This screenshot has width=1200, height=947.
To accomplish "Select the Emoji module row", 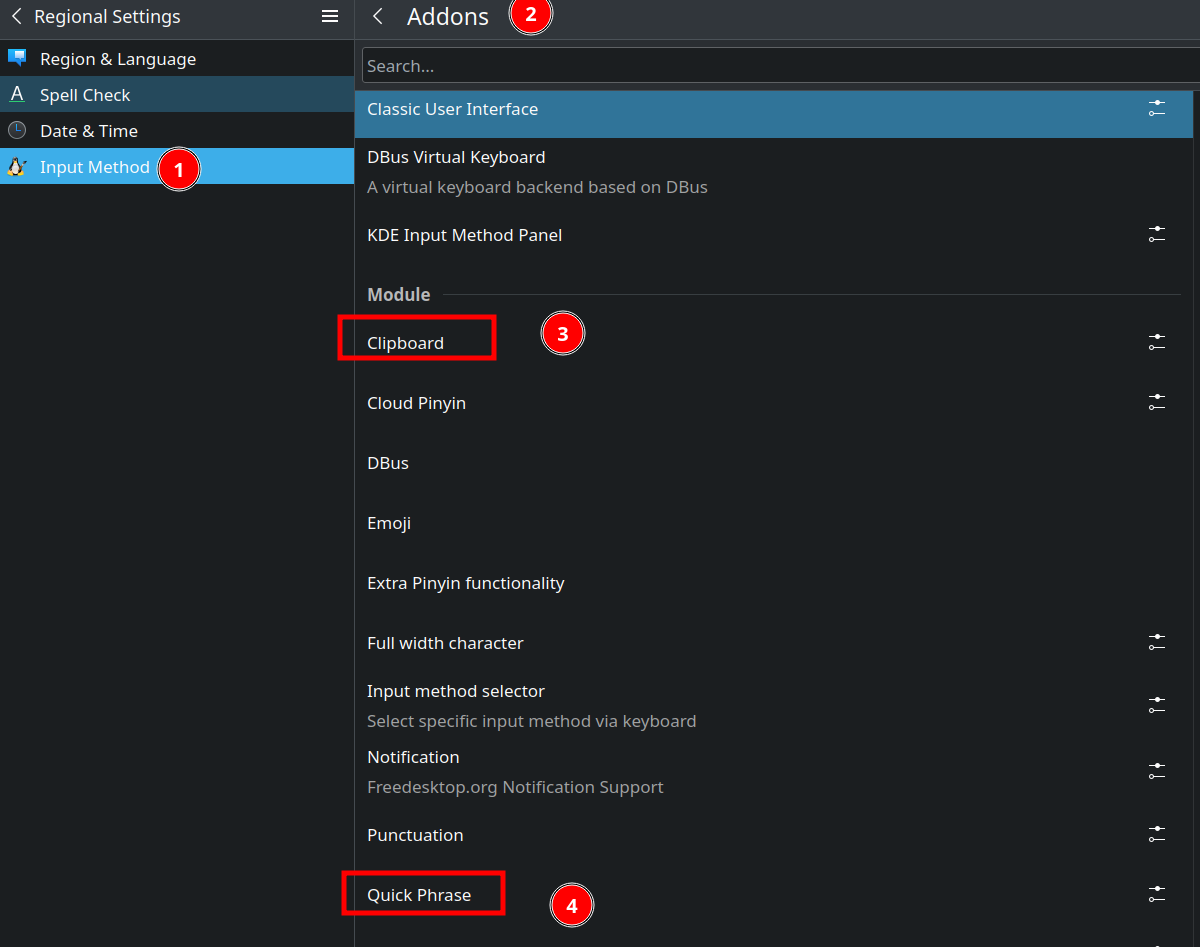I will coord(389,523).
